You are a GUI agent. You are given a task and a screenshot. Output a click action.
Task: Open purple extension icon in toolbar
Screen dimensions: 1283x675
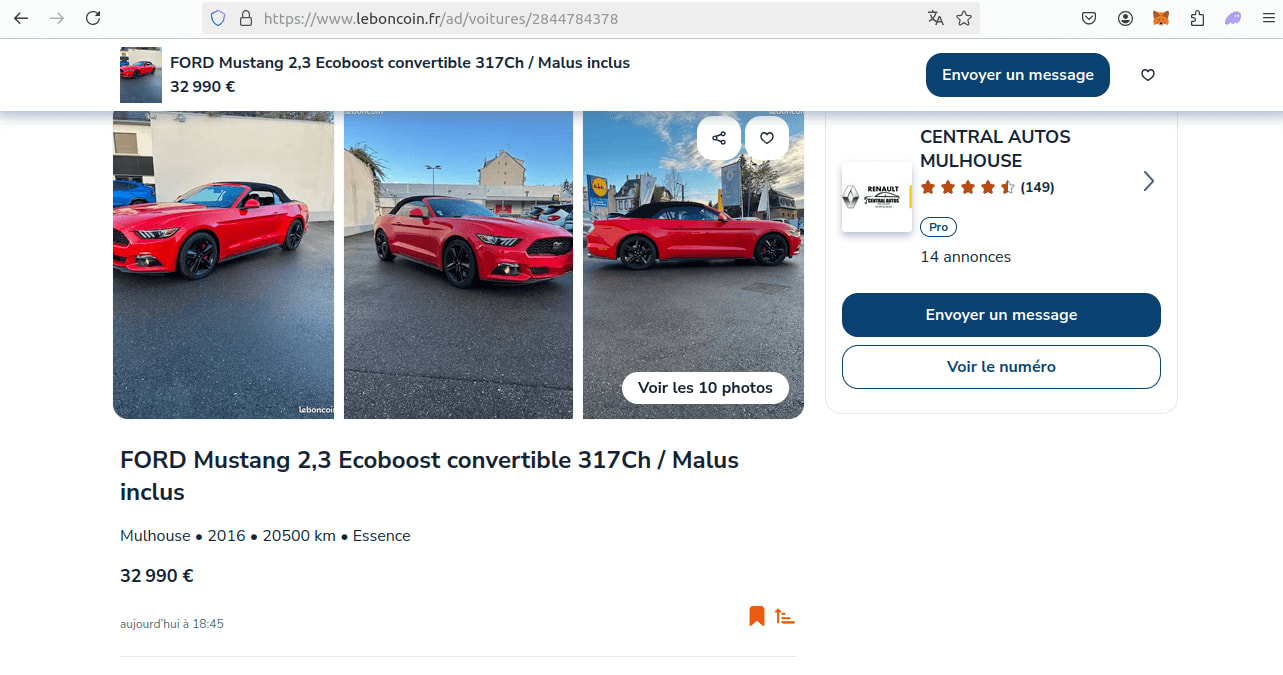click(x=1233, y=18)
